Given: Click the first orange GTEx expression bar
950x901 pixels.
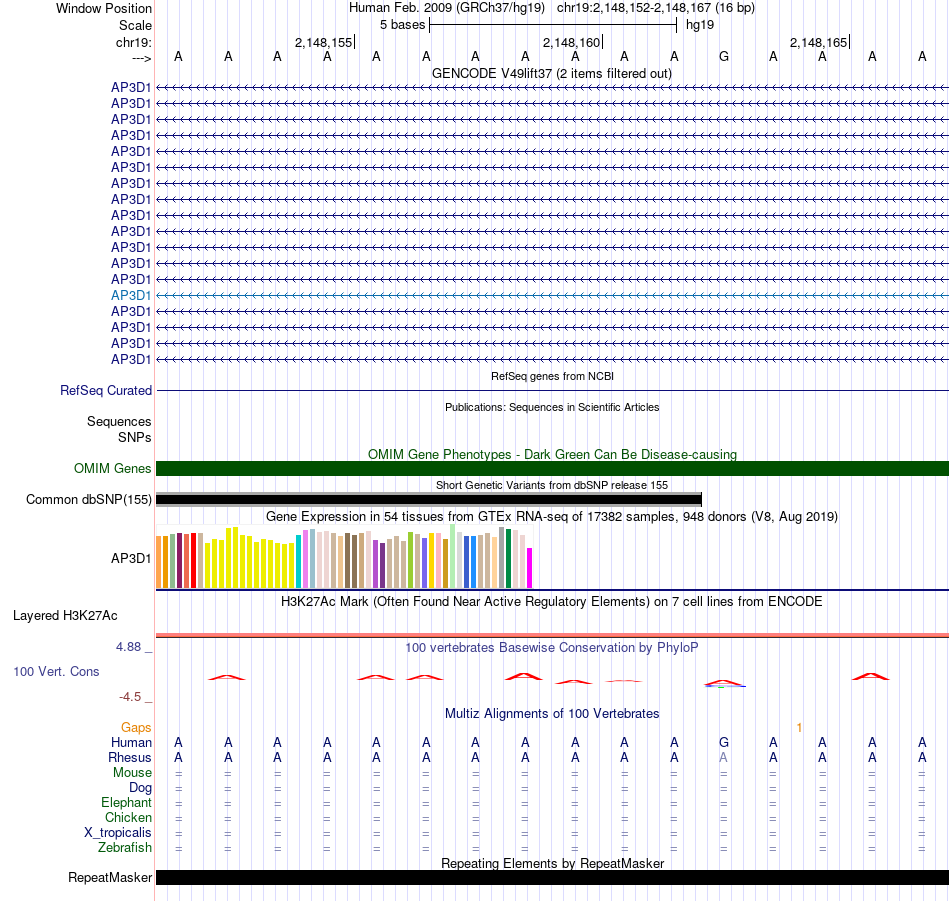Looking at the screenshot, I should 159,562.
